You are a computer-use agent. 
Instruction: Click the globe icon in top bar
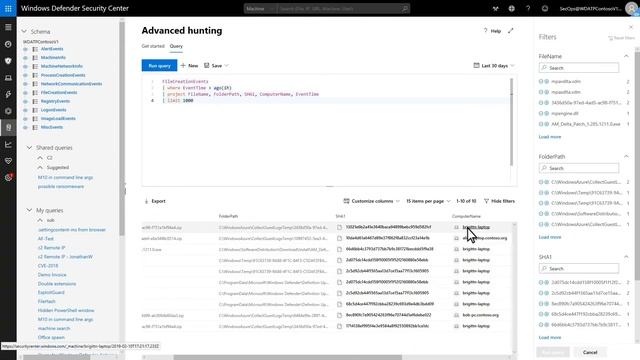[511, 8]
